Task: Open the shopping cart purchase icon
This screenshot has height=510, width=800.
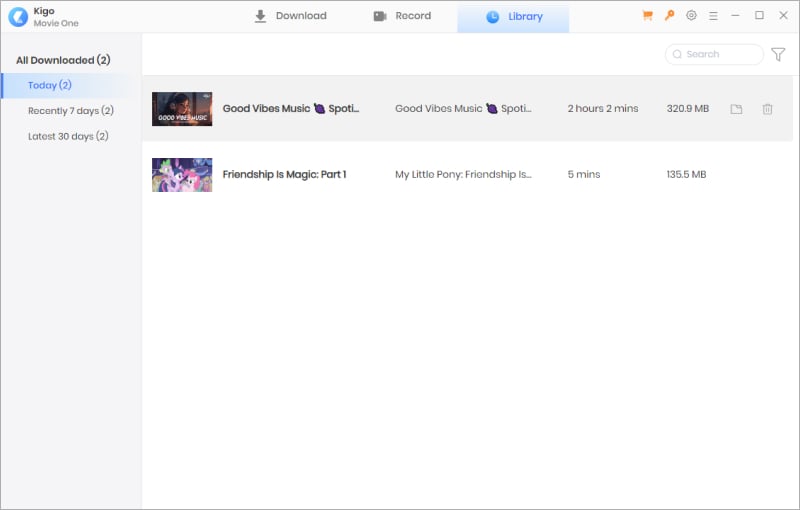Action: (x=647, y=16)
